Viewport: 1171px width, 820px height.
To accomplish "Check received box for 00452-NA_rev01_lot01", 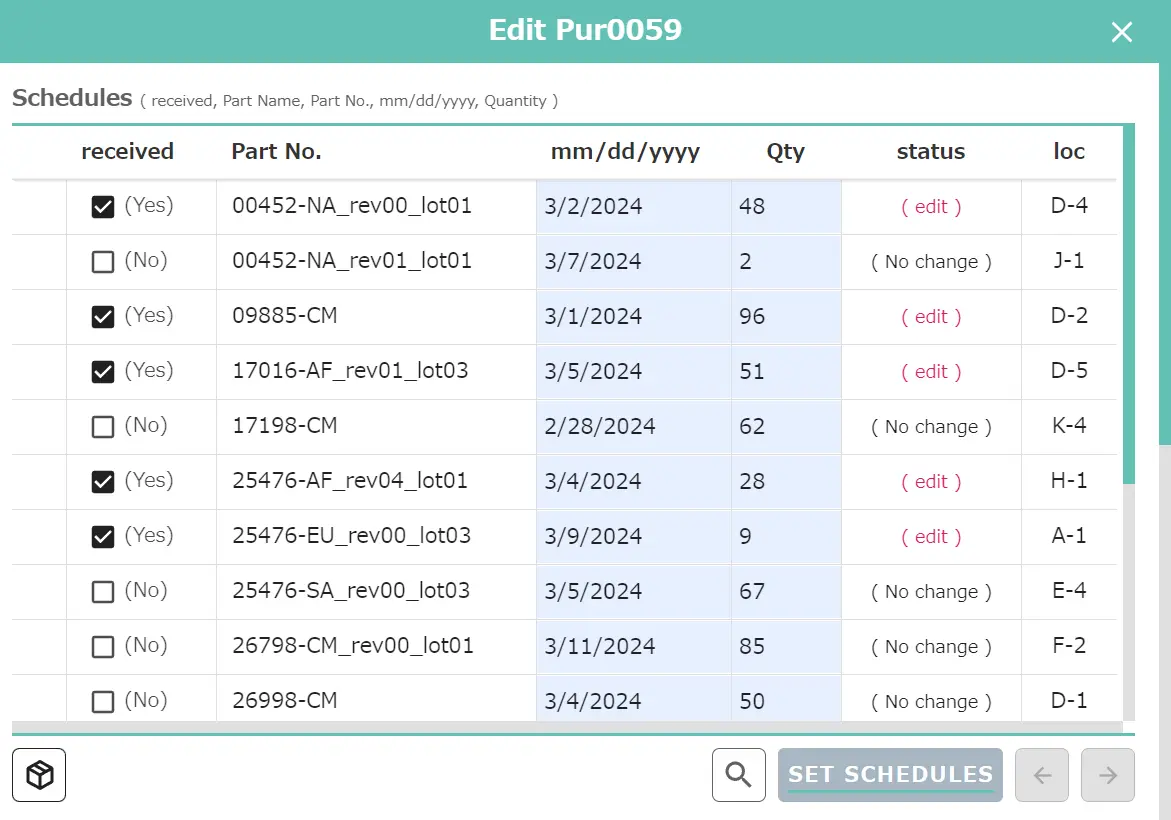I will pyautogui.click(x=102, y=262).
